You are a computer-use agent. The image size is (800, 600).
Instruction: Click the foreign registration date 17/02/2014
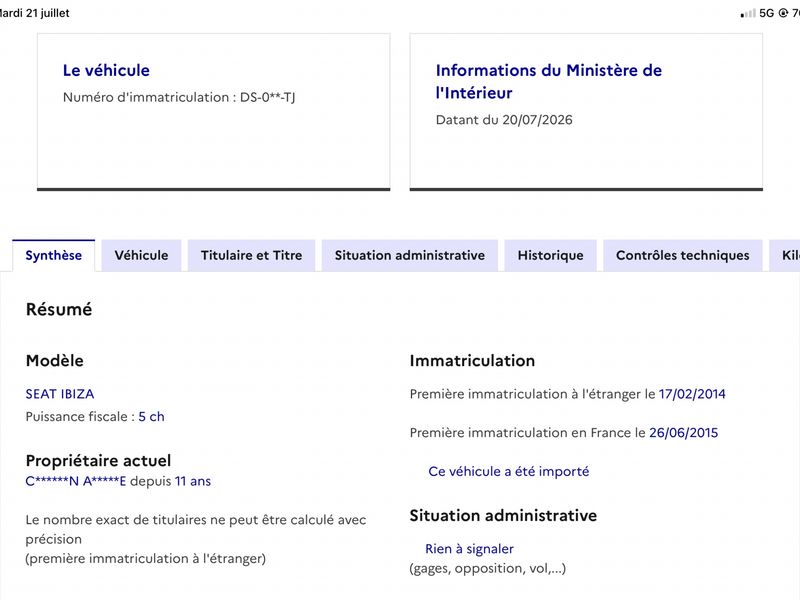pos(692,394)
